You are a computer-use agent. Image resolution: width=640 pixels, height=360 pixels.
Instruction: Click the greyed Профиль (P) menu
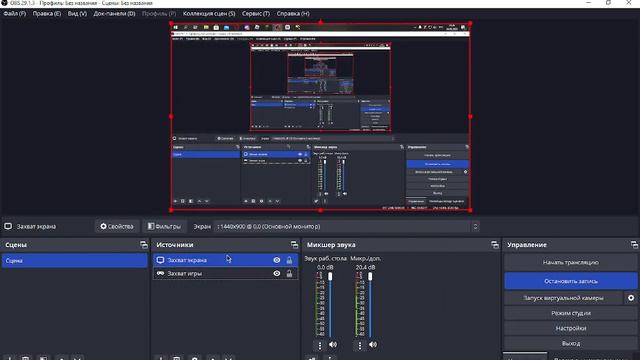pyautogui.click(x=159, y=13)
